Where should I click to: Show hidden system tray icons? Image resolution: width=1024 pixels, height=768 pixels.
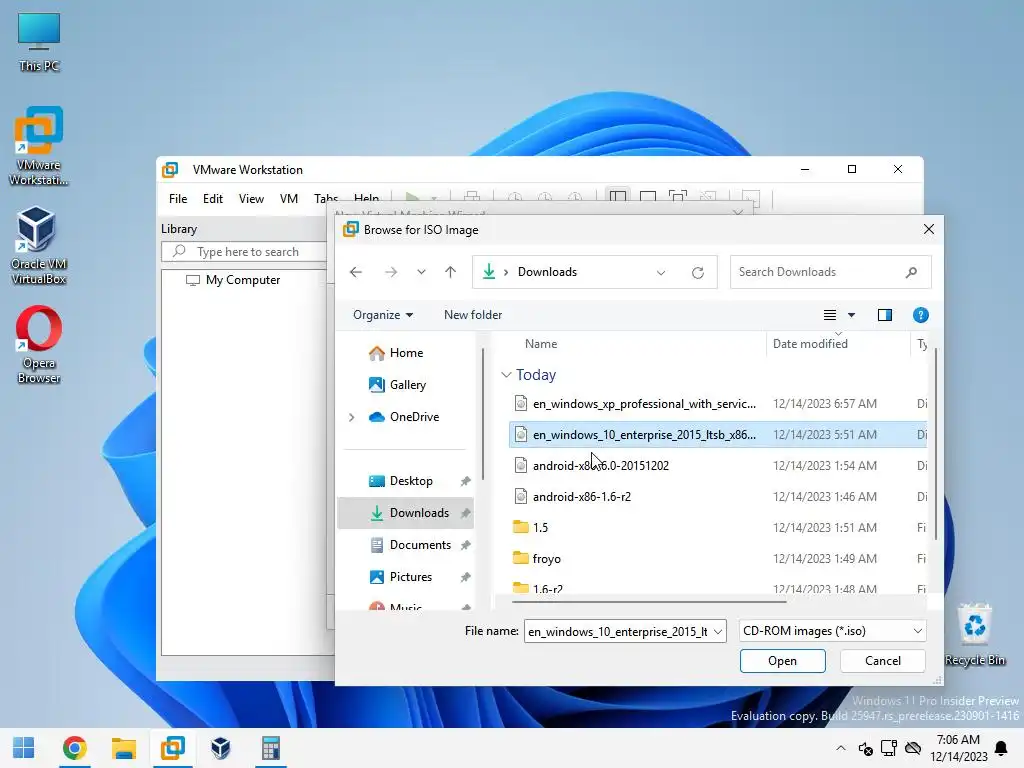[840, 748]
